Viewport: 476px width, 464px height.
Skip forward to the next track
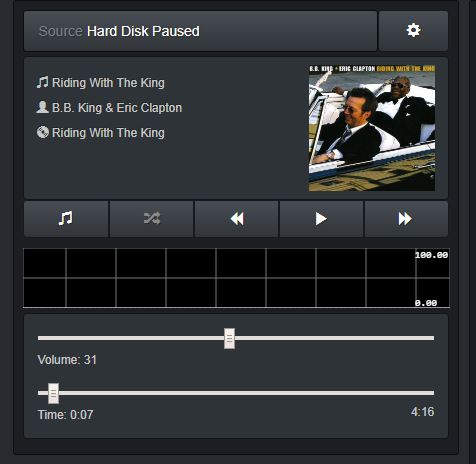(x=406, y=219)
